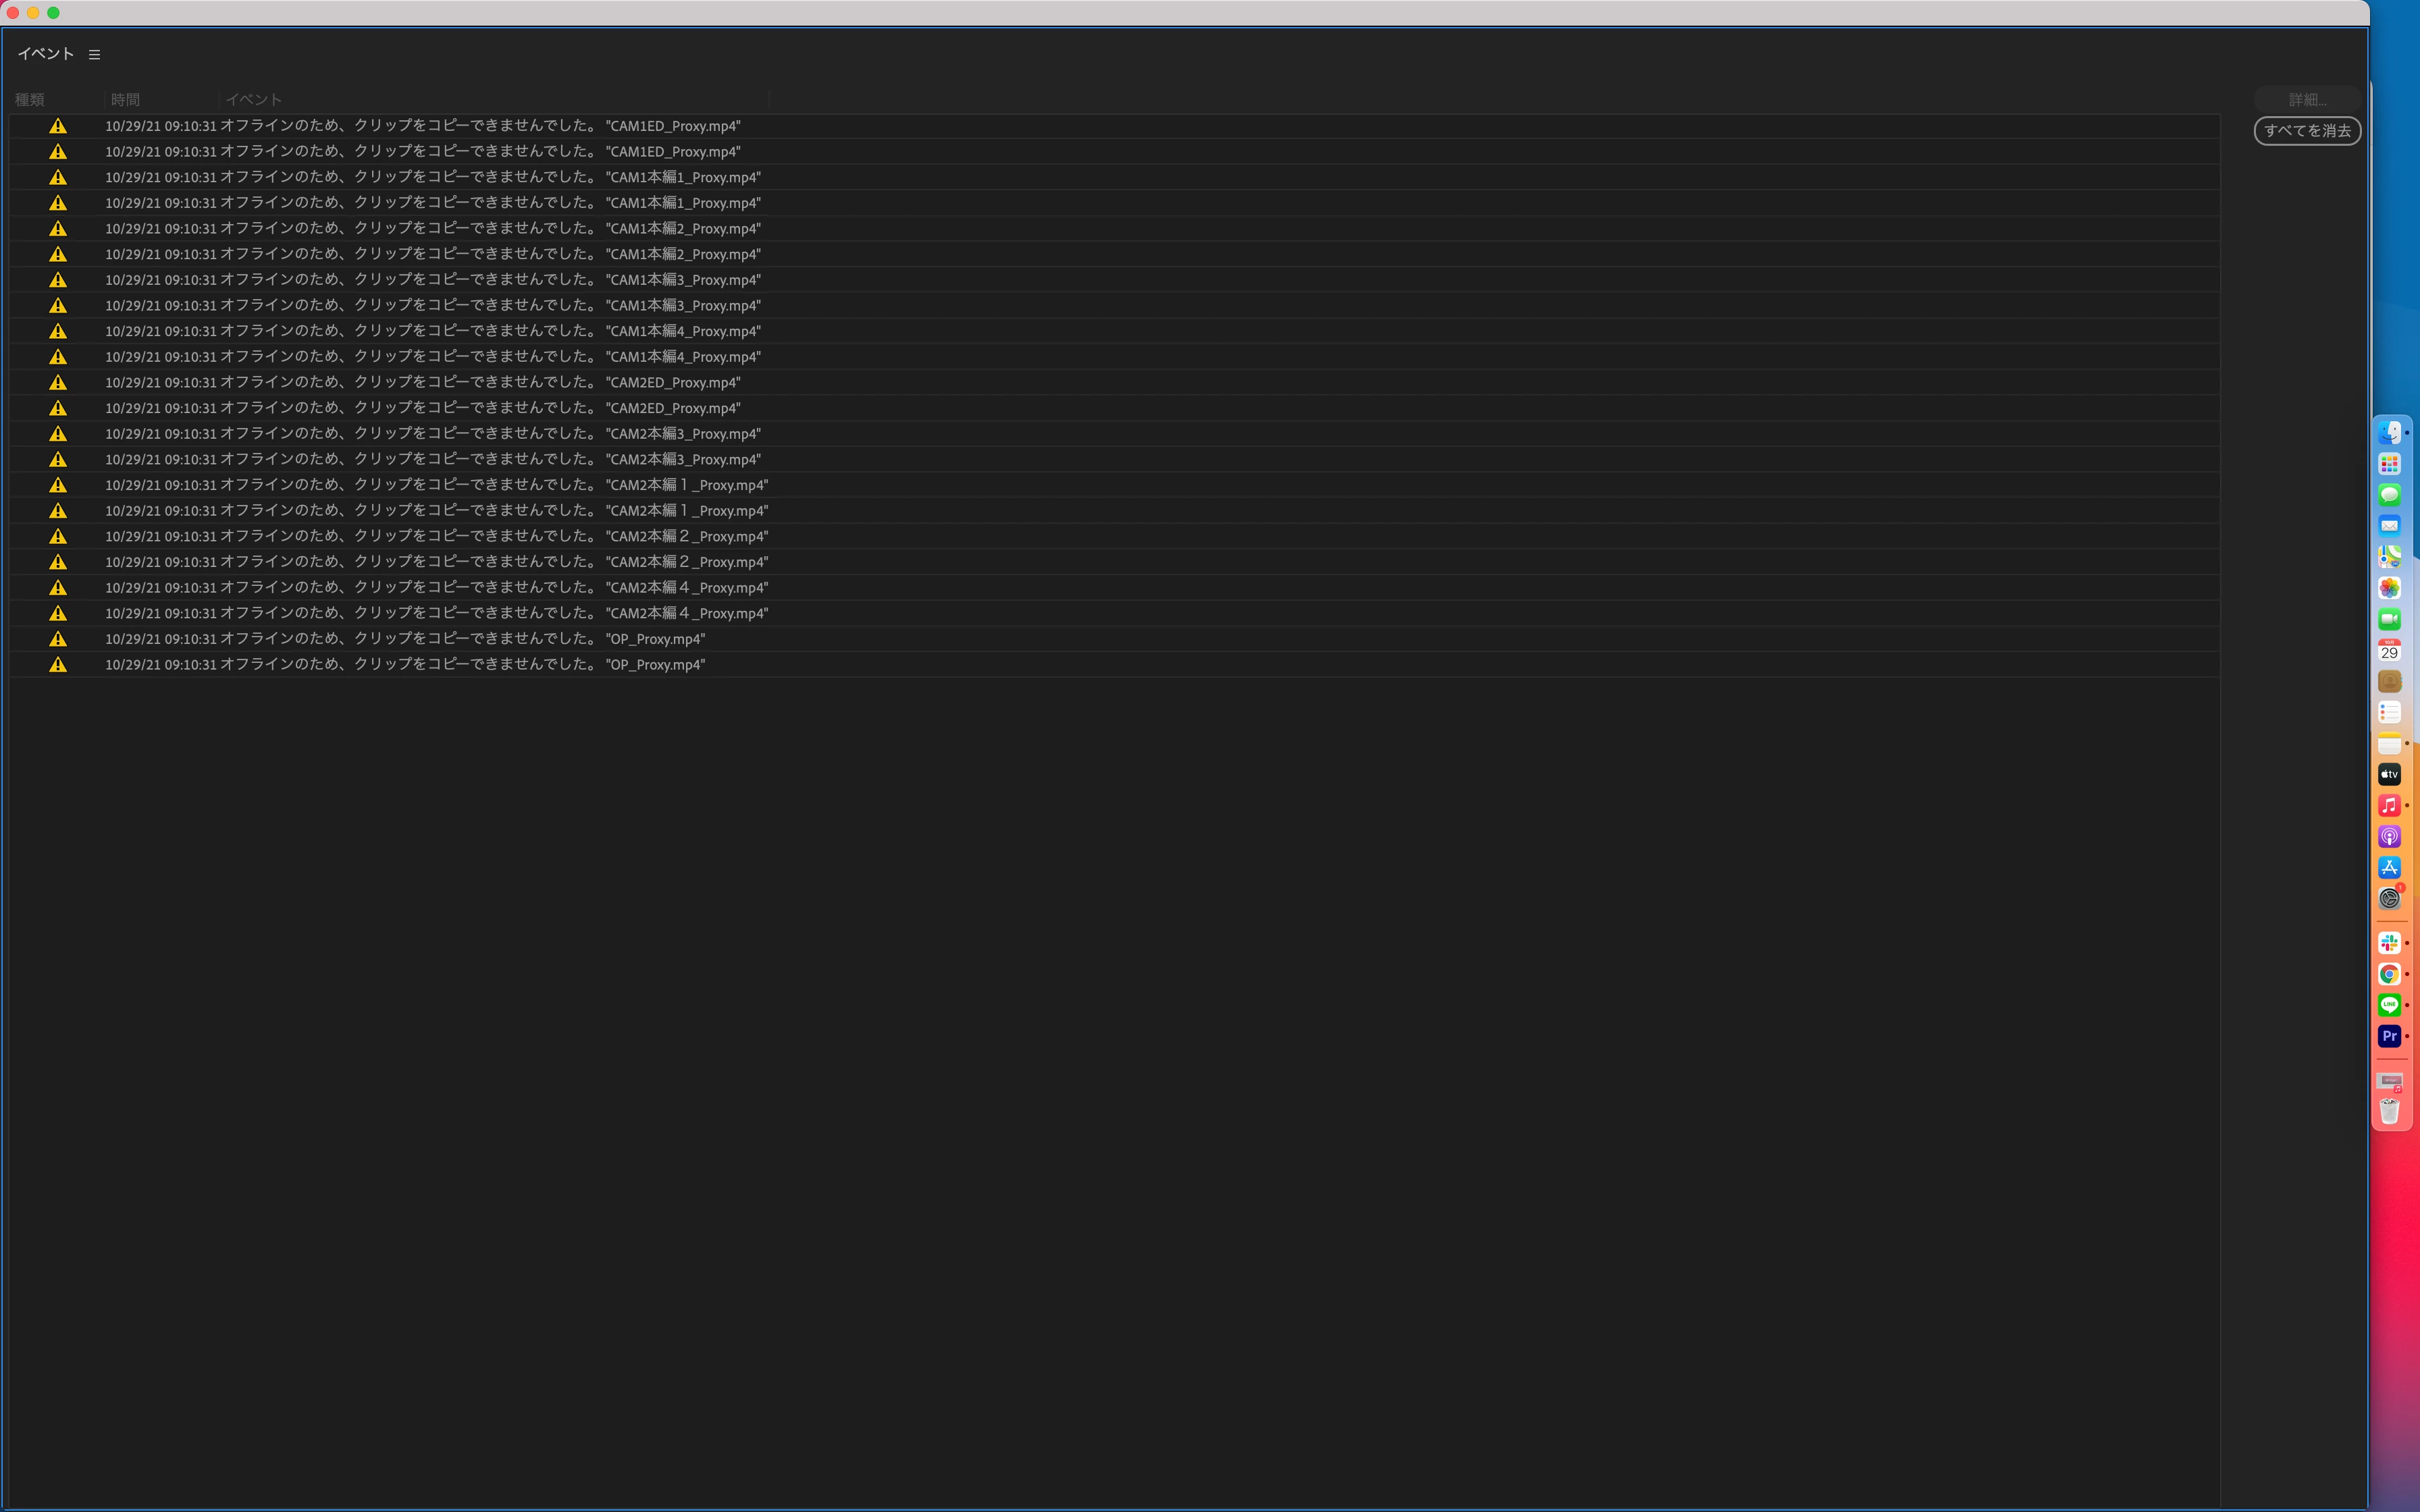
Task: Click the warning icon of last OP_Proxy.mp4 row
Action: coord(58,665)
